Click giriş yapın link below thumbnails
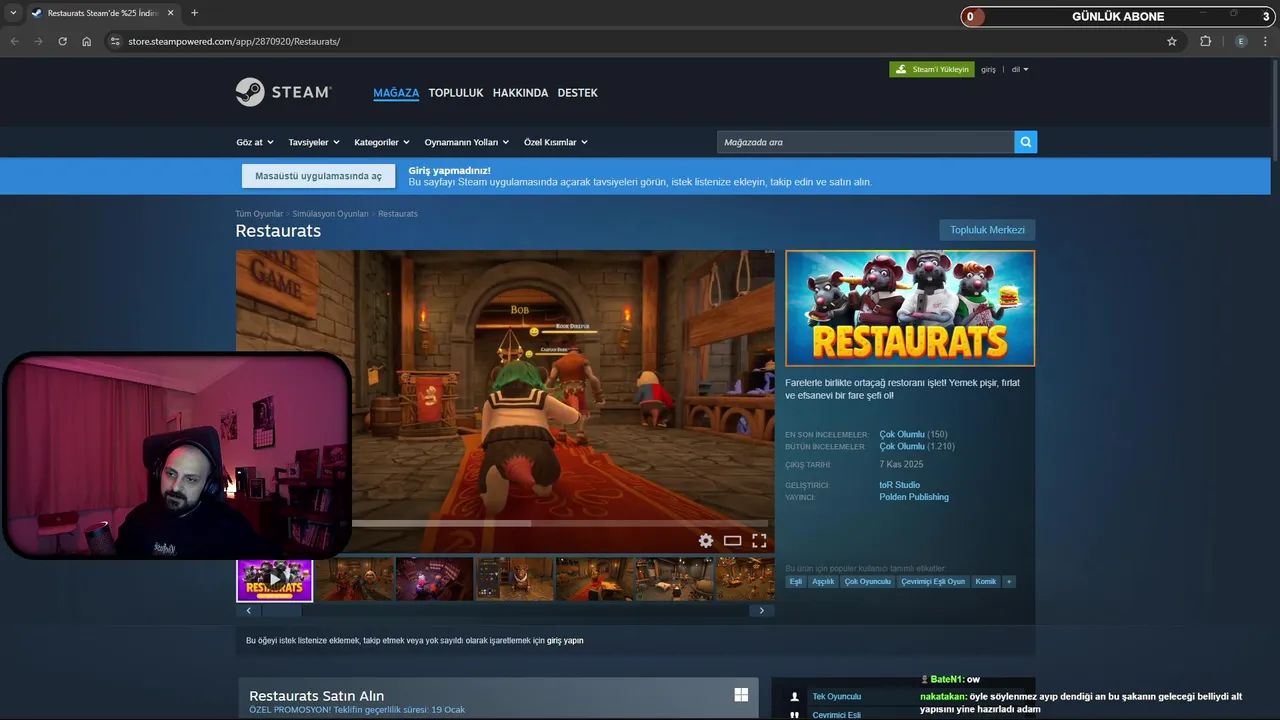The image size is (1280, 720). tap(565, 640)
